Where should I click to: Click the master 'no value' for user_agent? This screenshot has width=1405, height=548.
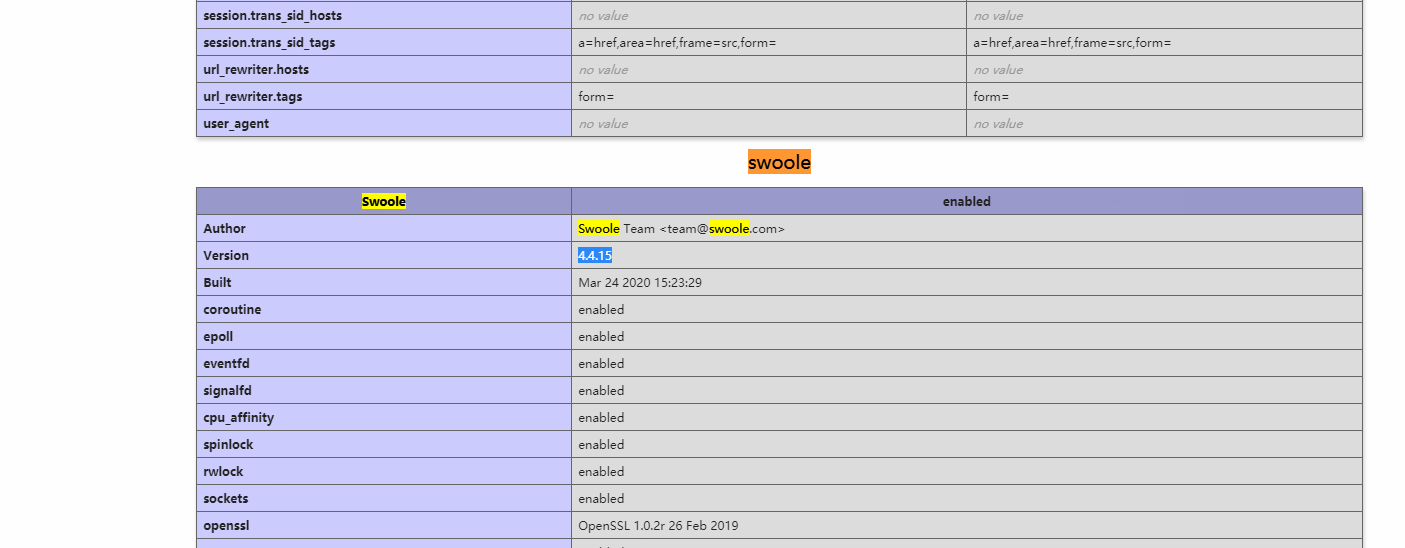[998, 123]
